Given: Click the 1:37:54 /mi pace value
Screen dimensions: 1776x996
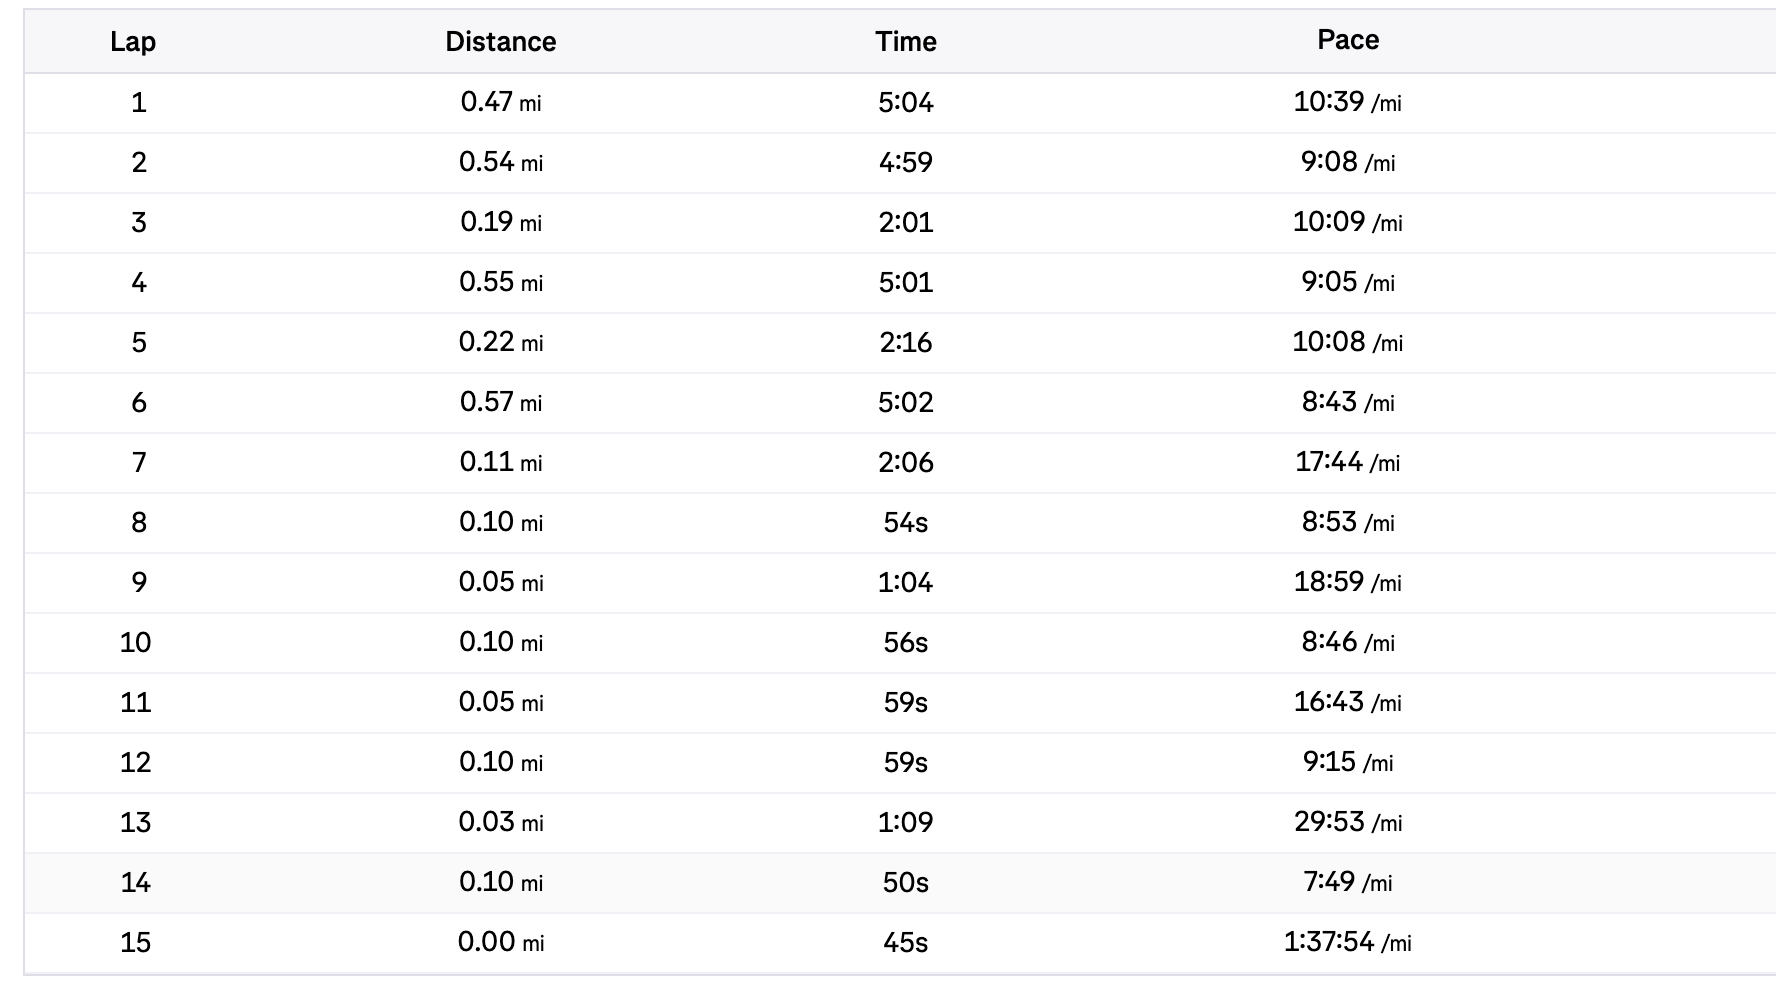Looking at the screenshot, I should pos(1347,942).
